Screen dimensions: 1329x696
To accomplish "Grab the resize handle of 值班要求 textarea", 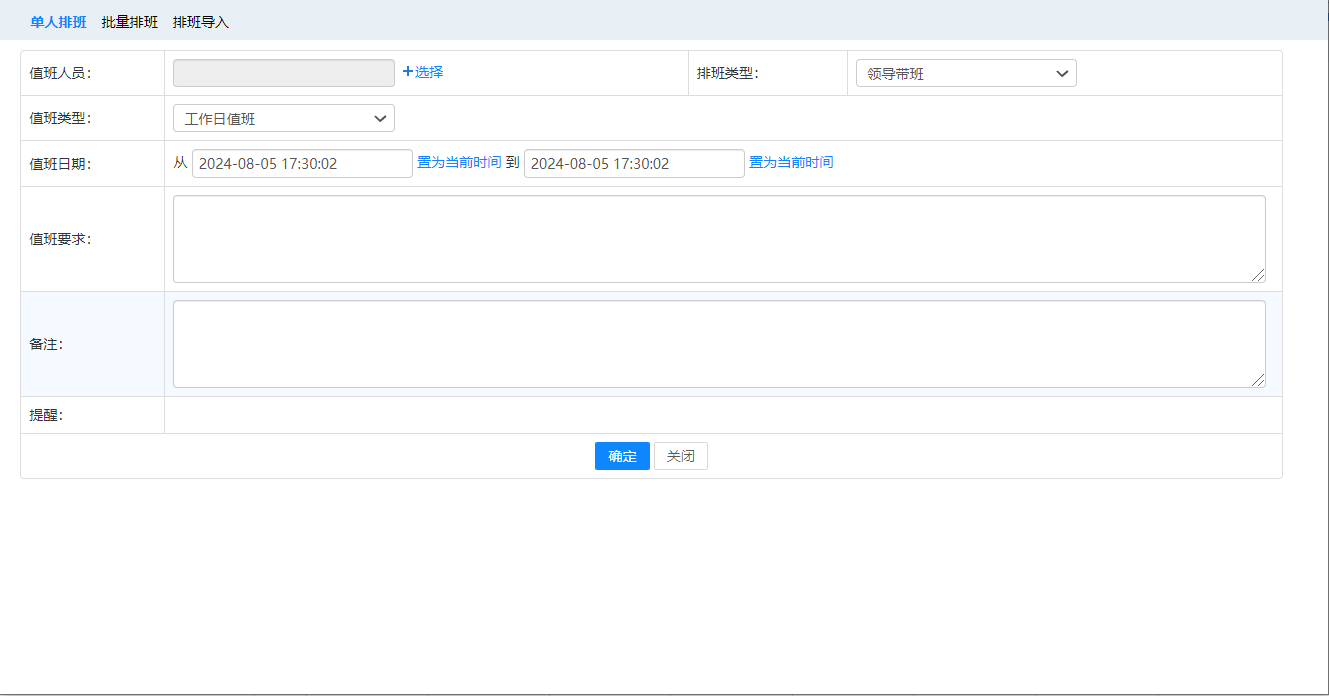I will 1258,275.
